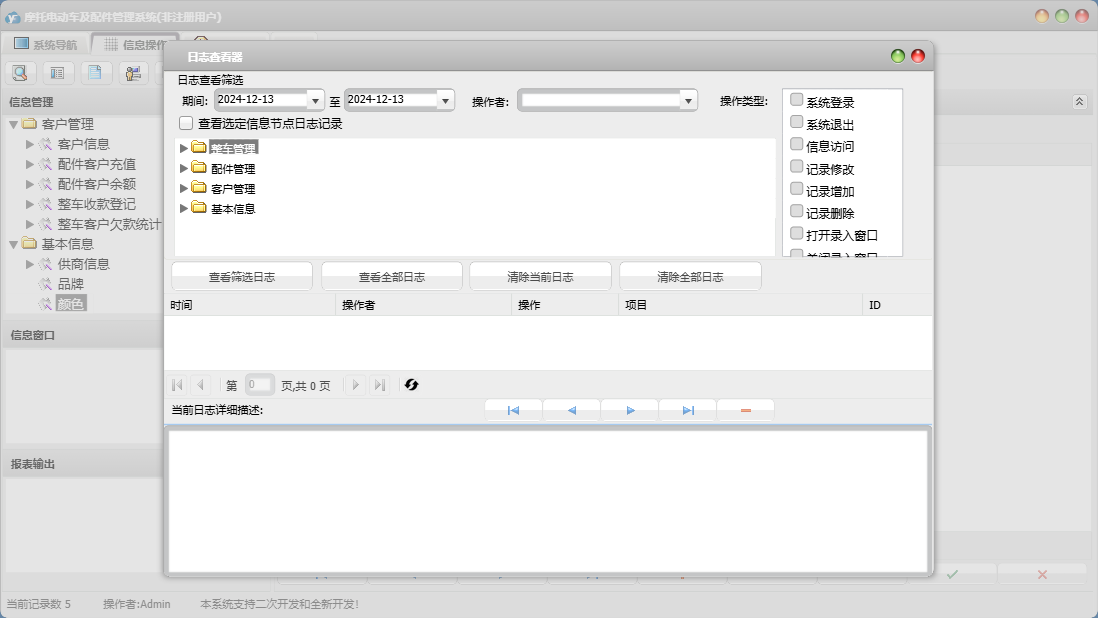The image size is (1098, 618).
Task: Switch to the 系统导航 tab
Action: pos(46,45)
